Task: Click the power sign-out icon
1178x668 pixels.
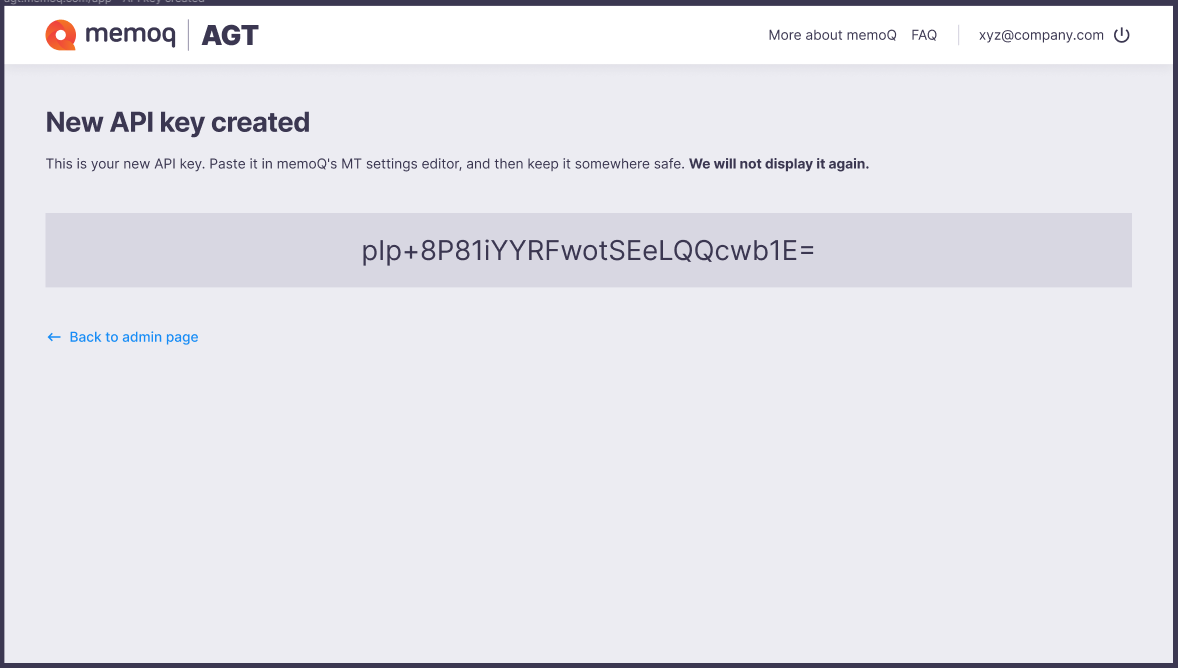Action: pos(1122,35)
